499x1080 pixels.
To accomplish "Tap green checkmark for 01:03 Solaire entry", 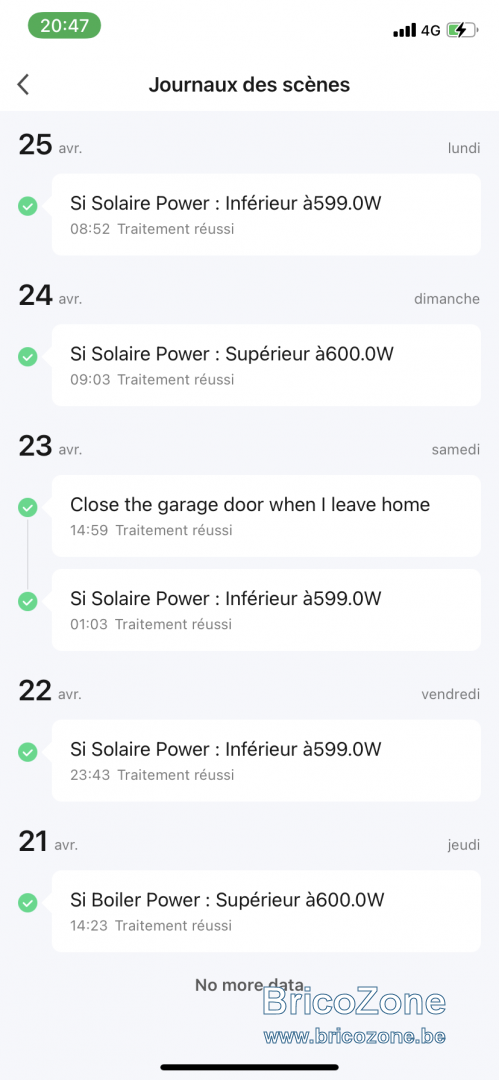I will [x=28, y=601].
